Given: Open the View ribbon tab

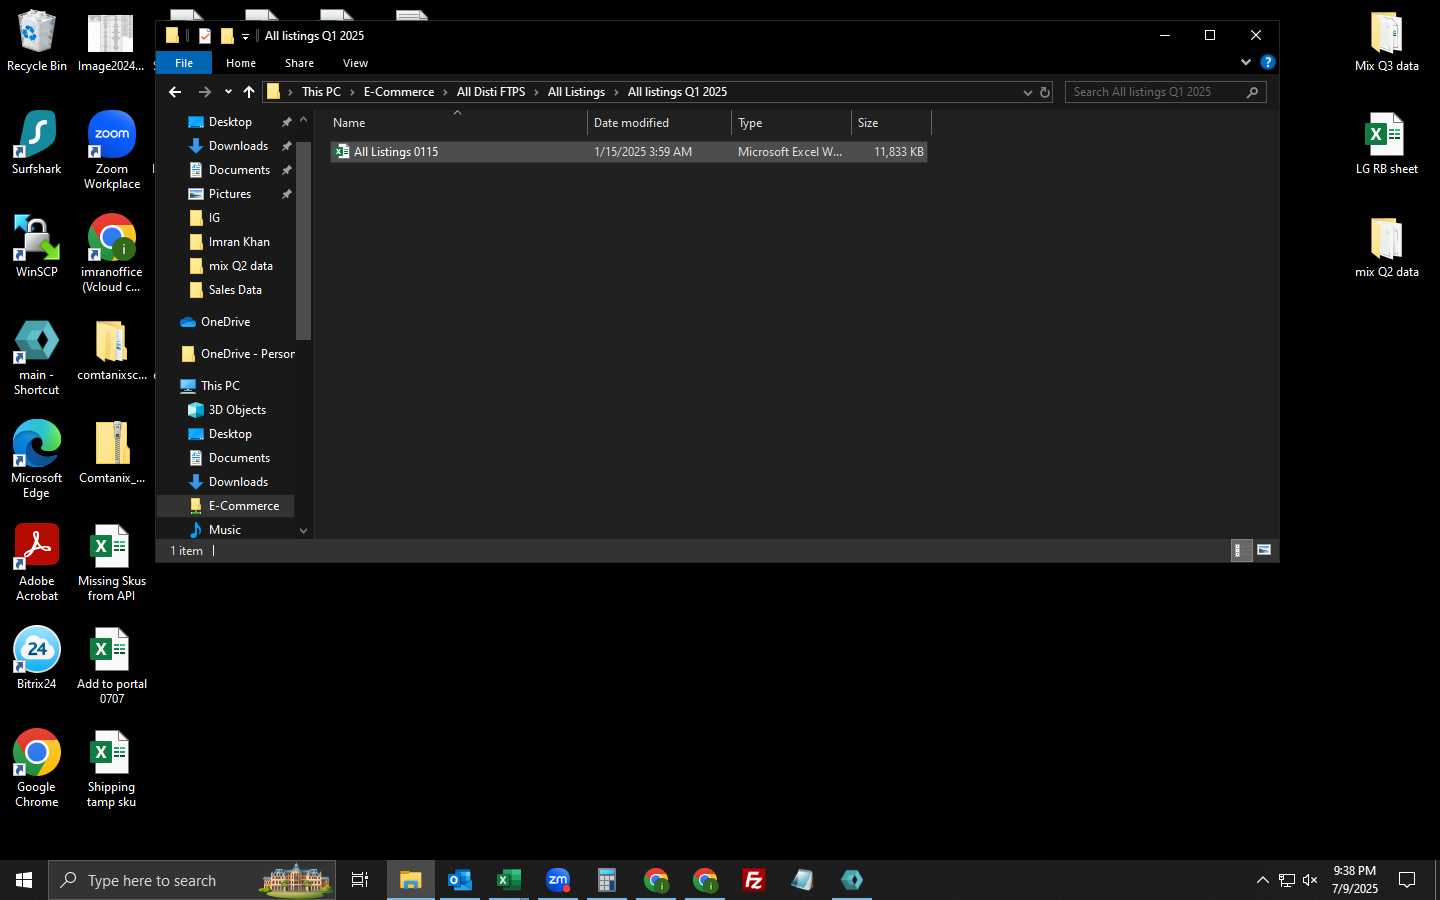Looking at the screenshot, I should click(x=355, y=63).
